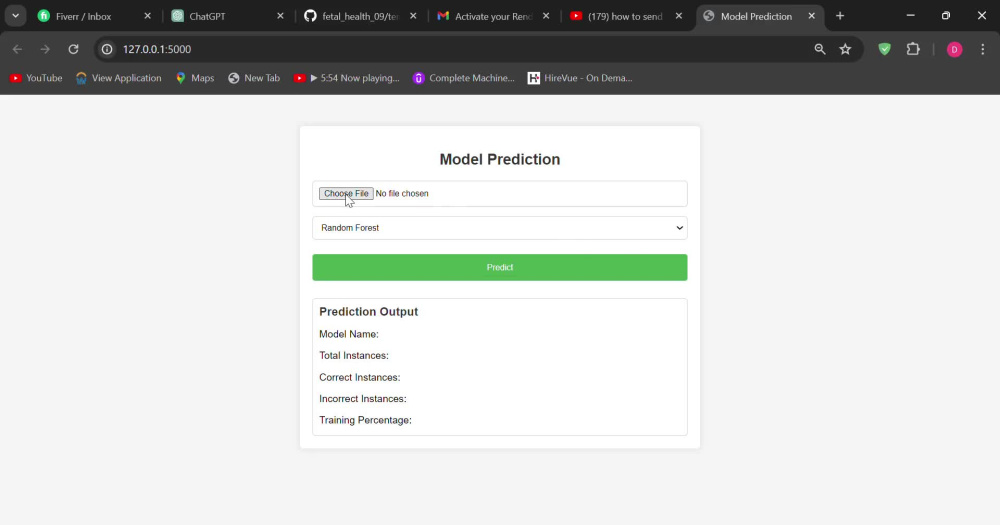Click the "Total Instances:" label
The height and width of the screenshot is (525, 1000).
[x=354, y=355]
